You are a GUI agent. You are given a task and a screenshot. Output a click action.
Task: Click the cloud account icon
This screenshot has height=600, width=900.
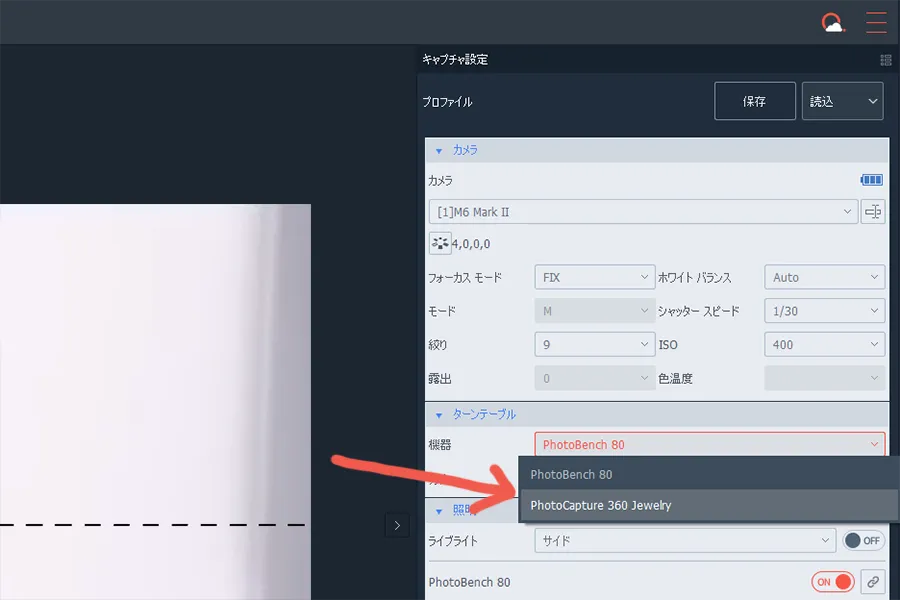click(832, 22)
